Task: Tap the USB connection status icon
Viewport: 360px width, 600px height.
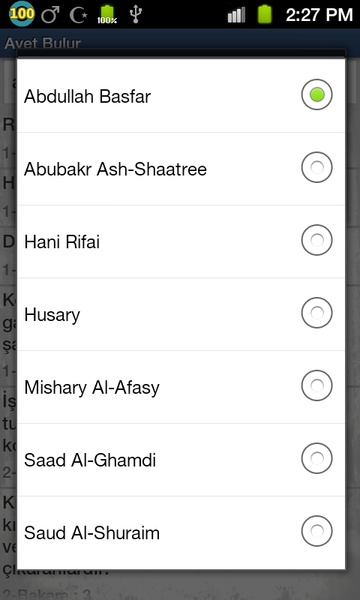Action: [135, 15]
